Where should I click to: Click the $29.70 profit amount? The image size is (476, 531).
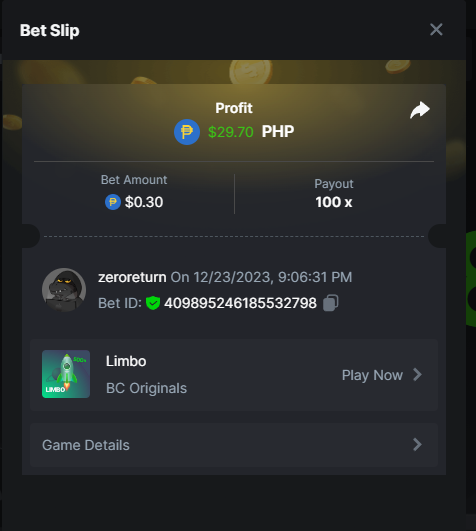(x=231, y=132)
